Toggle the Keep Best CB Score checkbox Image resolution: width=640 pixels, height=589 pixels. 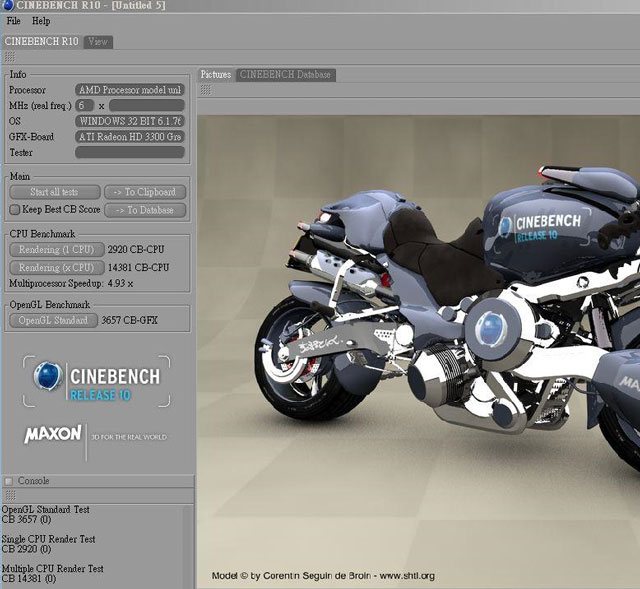tap(14, 210)
